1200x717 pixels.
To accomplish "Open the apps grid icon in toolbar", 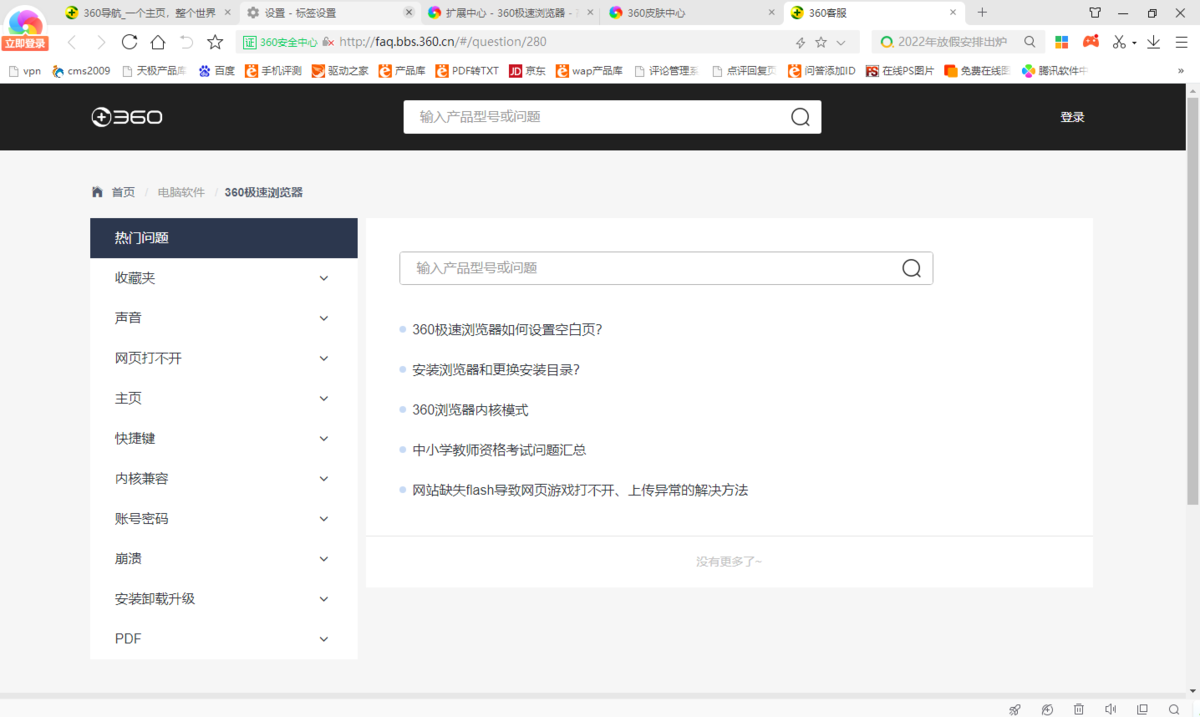I will pos(1062,42).
